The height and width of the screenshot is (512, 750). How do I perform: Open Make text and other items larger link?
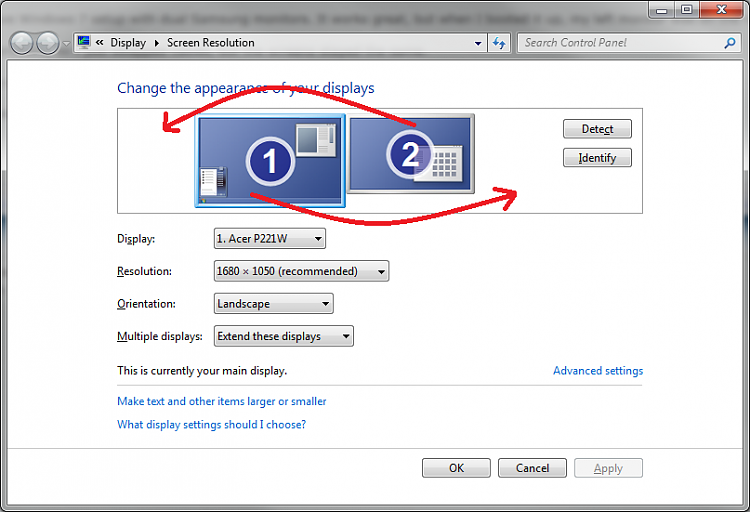tap(221, 401)
